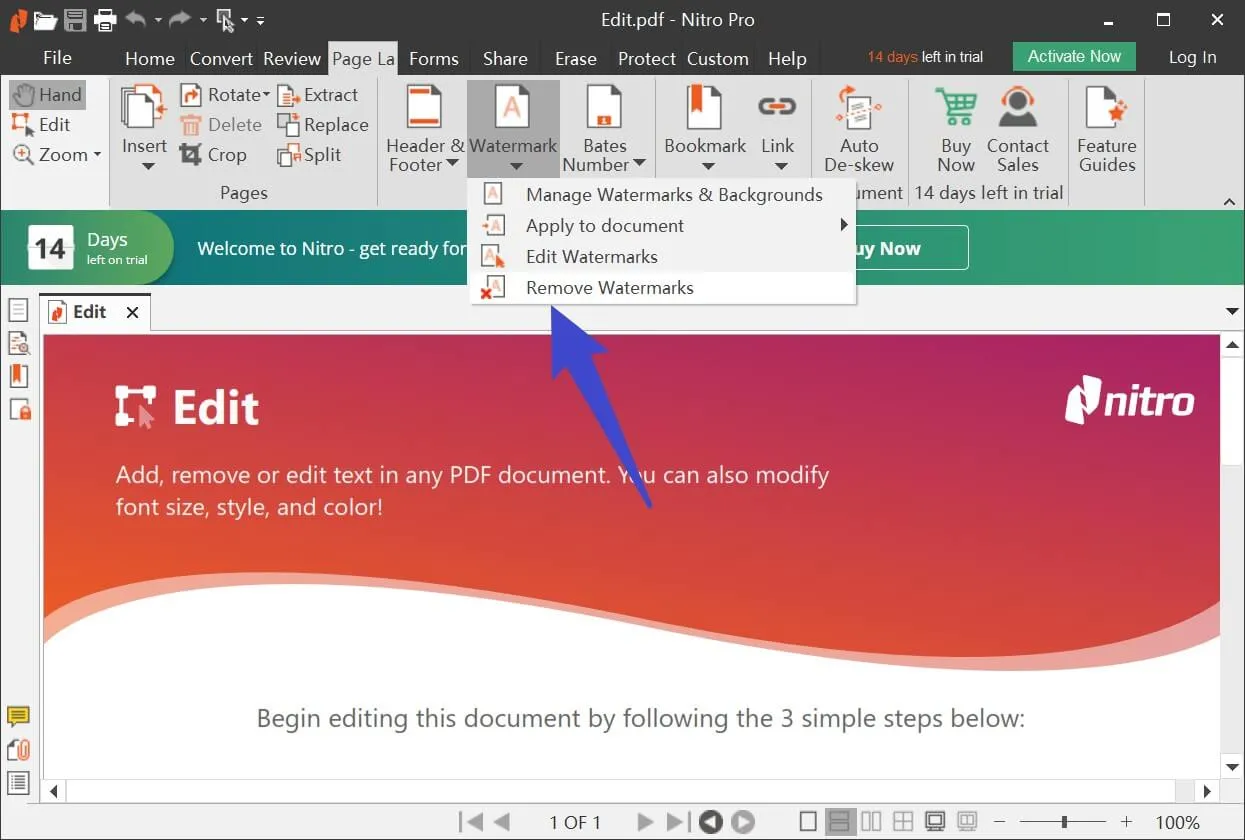Open Attachments panel paperclip icon
The width and height of the screenshot is (1245, 840).
(18, 749)
